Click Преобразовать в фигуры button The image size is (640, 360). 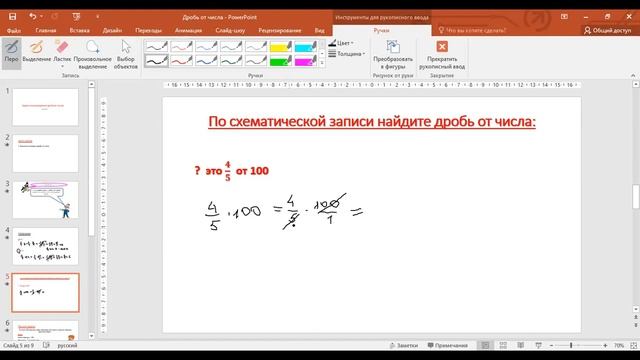pos(393,54)
